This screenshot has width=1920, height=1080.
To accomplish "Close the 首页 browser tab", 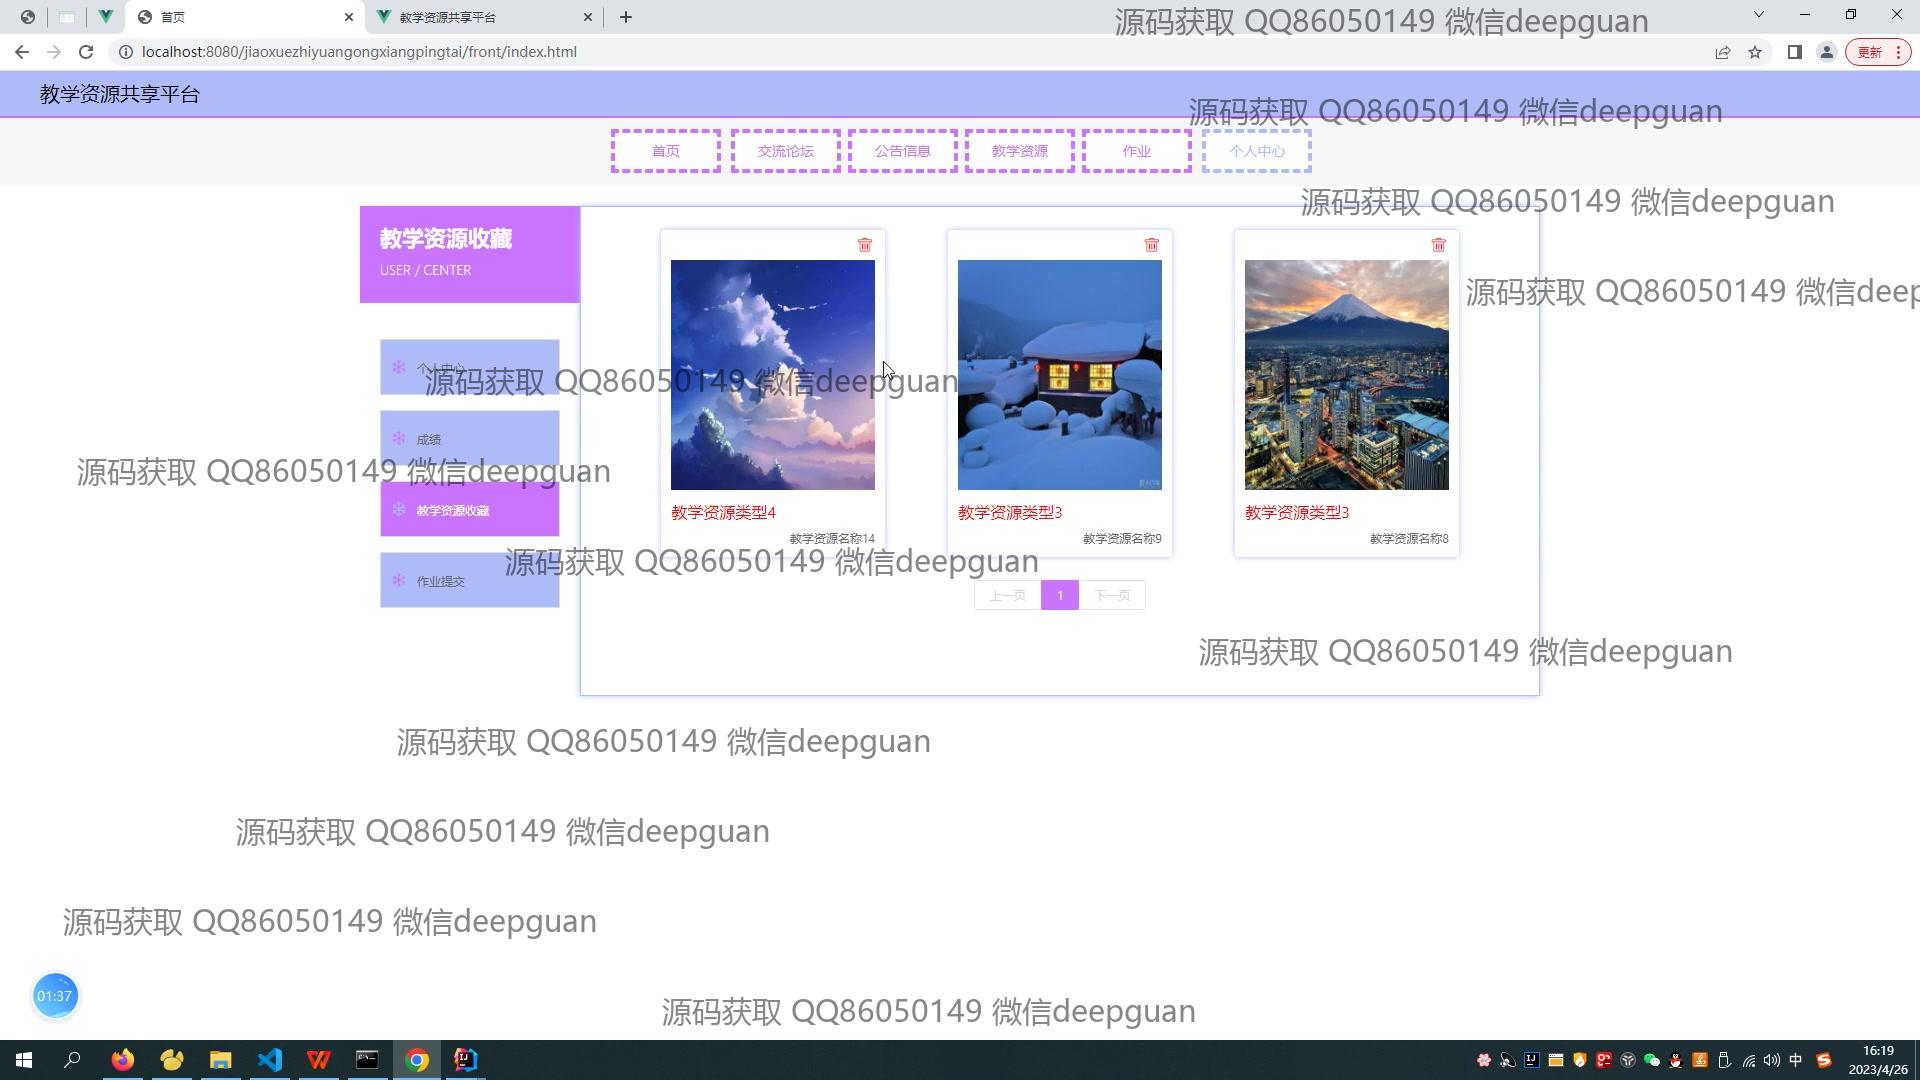I will [349, 17].
